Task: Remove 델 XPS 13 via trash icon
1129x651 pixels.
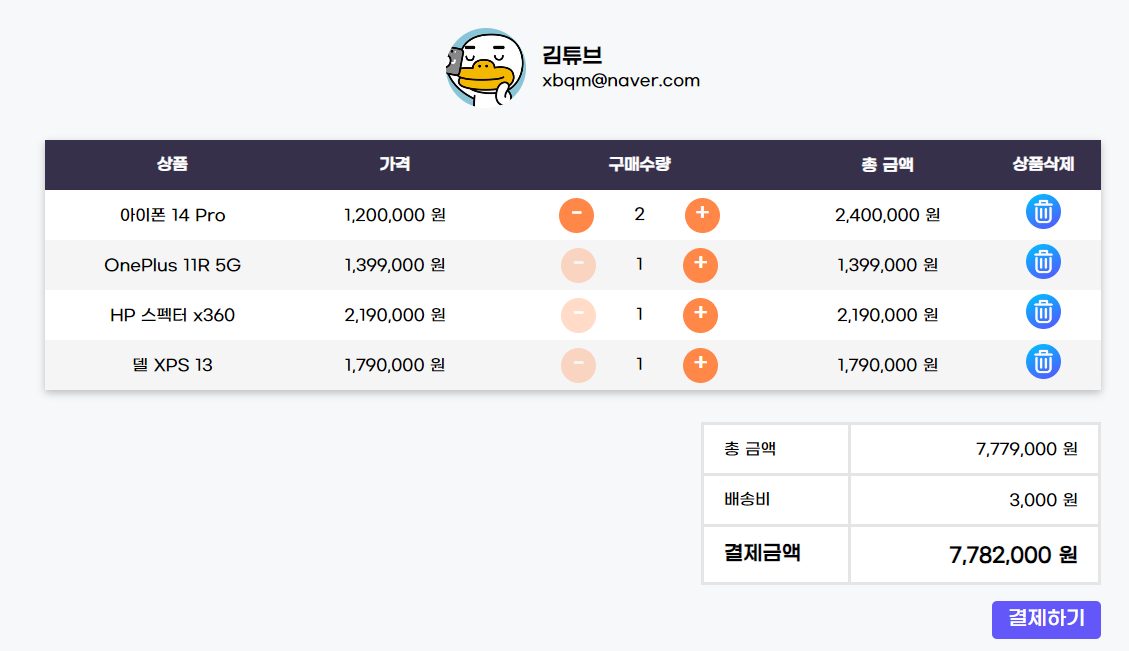Action: 1043,362
